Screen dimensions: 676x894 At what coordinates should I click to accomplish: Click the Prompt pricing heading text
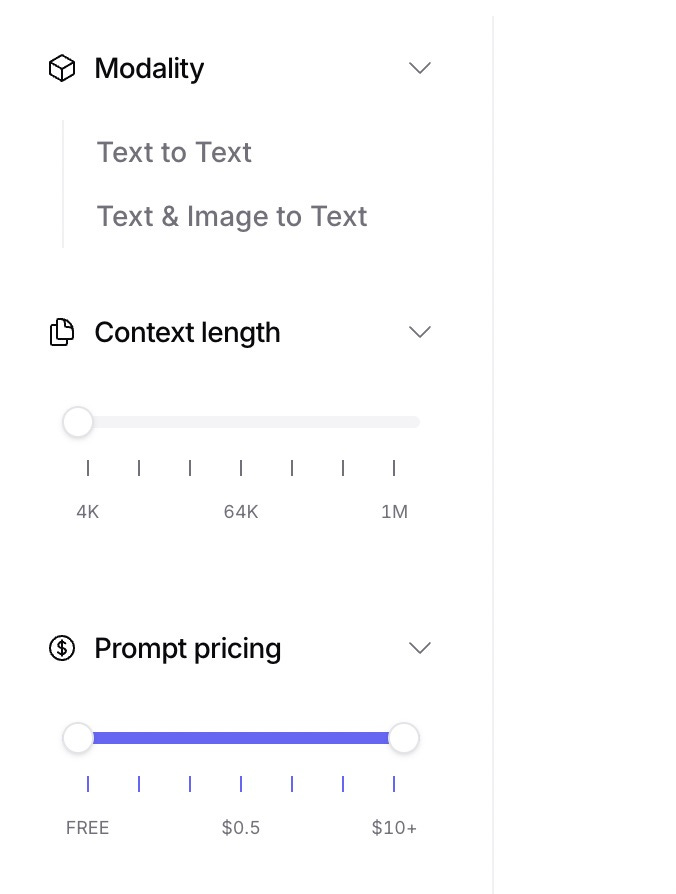tap(187, 648)
